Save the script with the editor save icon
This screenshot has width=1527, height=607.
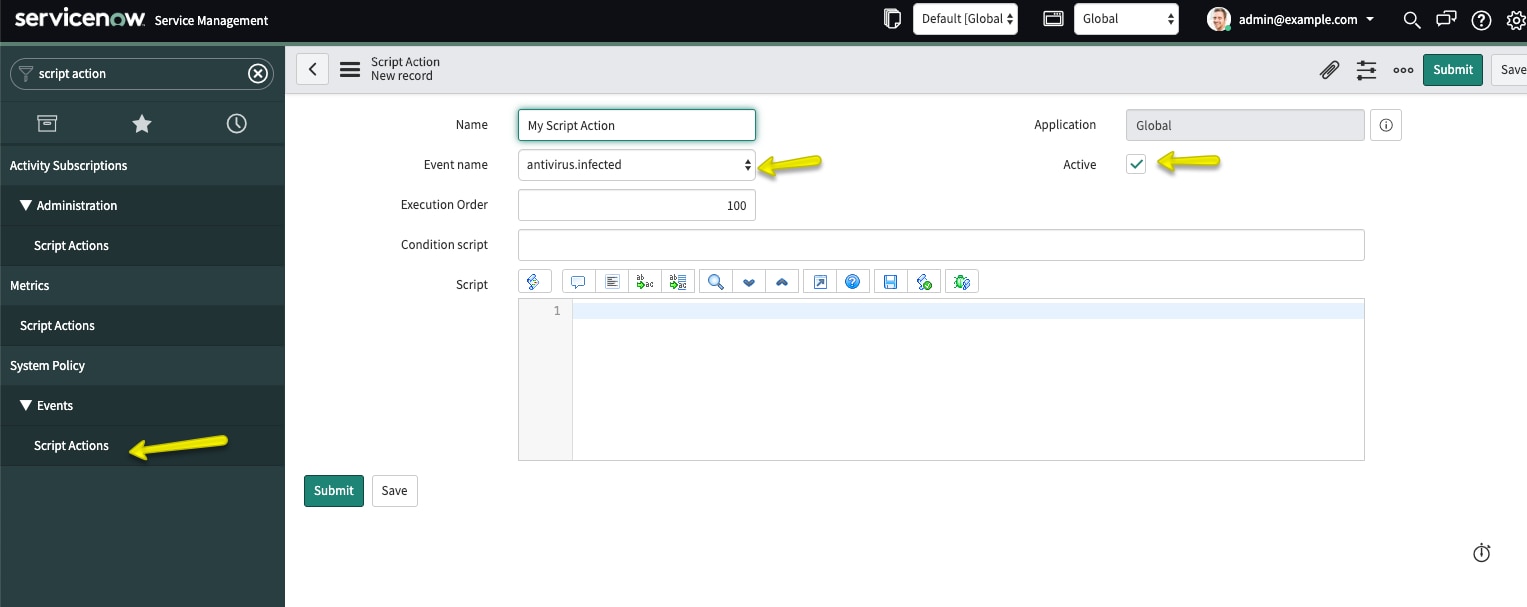coord(890,281)
